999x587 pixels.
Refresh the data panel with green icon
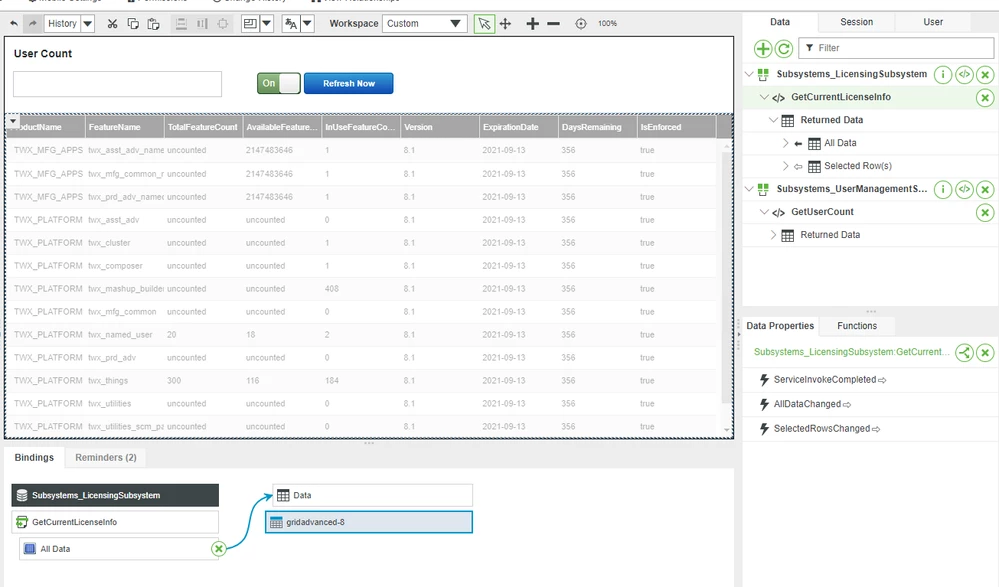pyautogui.click(x=784, y=48)
